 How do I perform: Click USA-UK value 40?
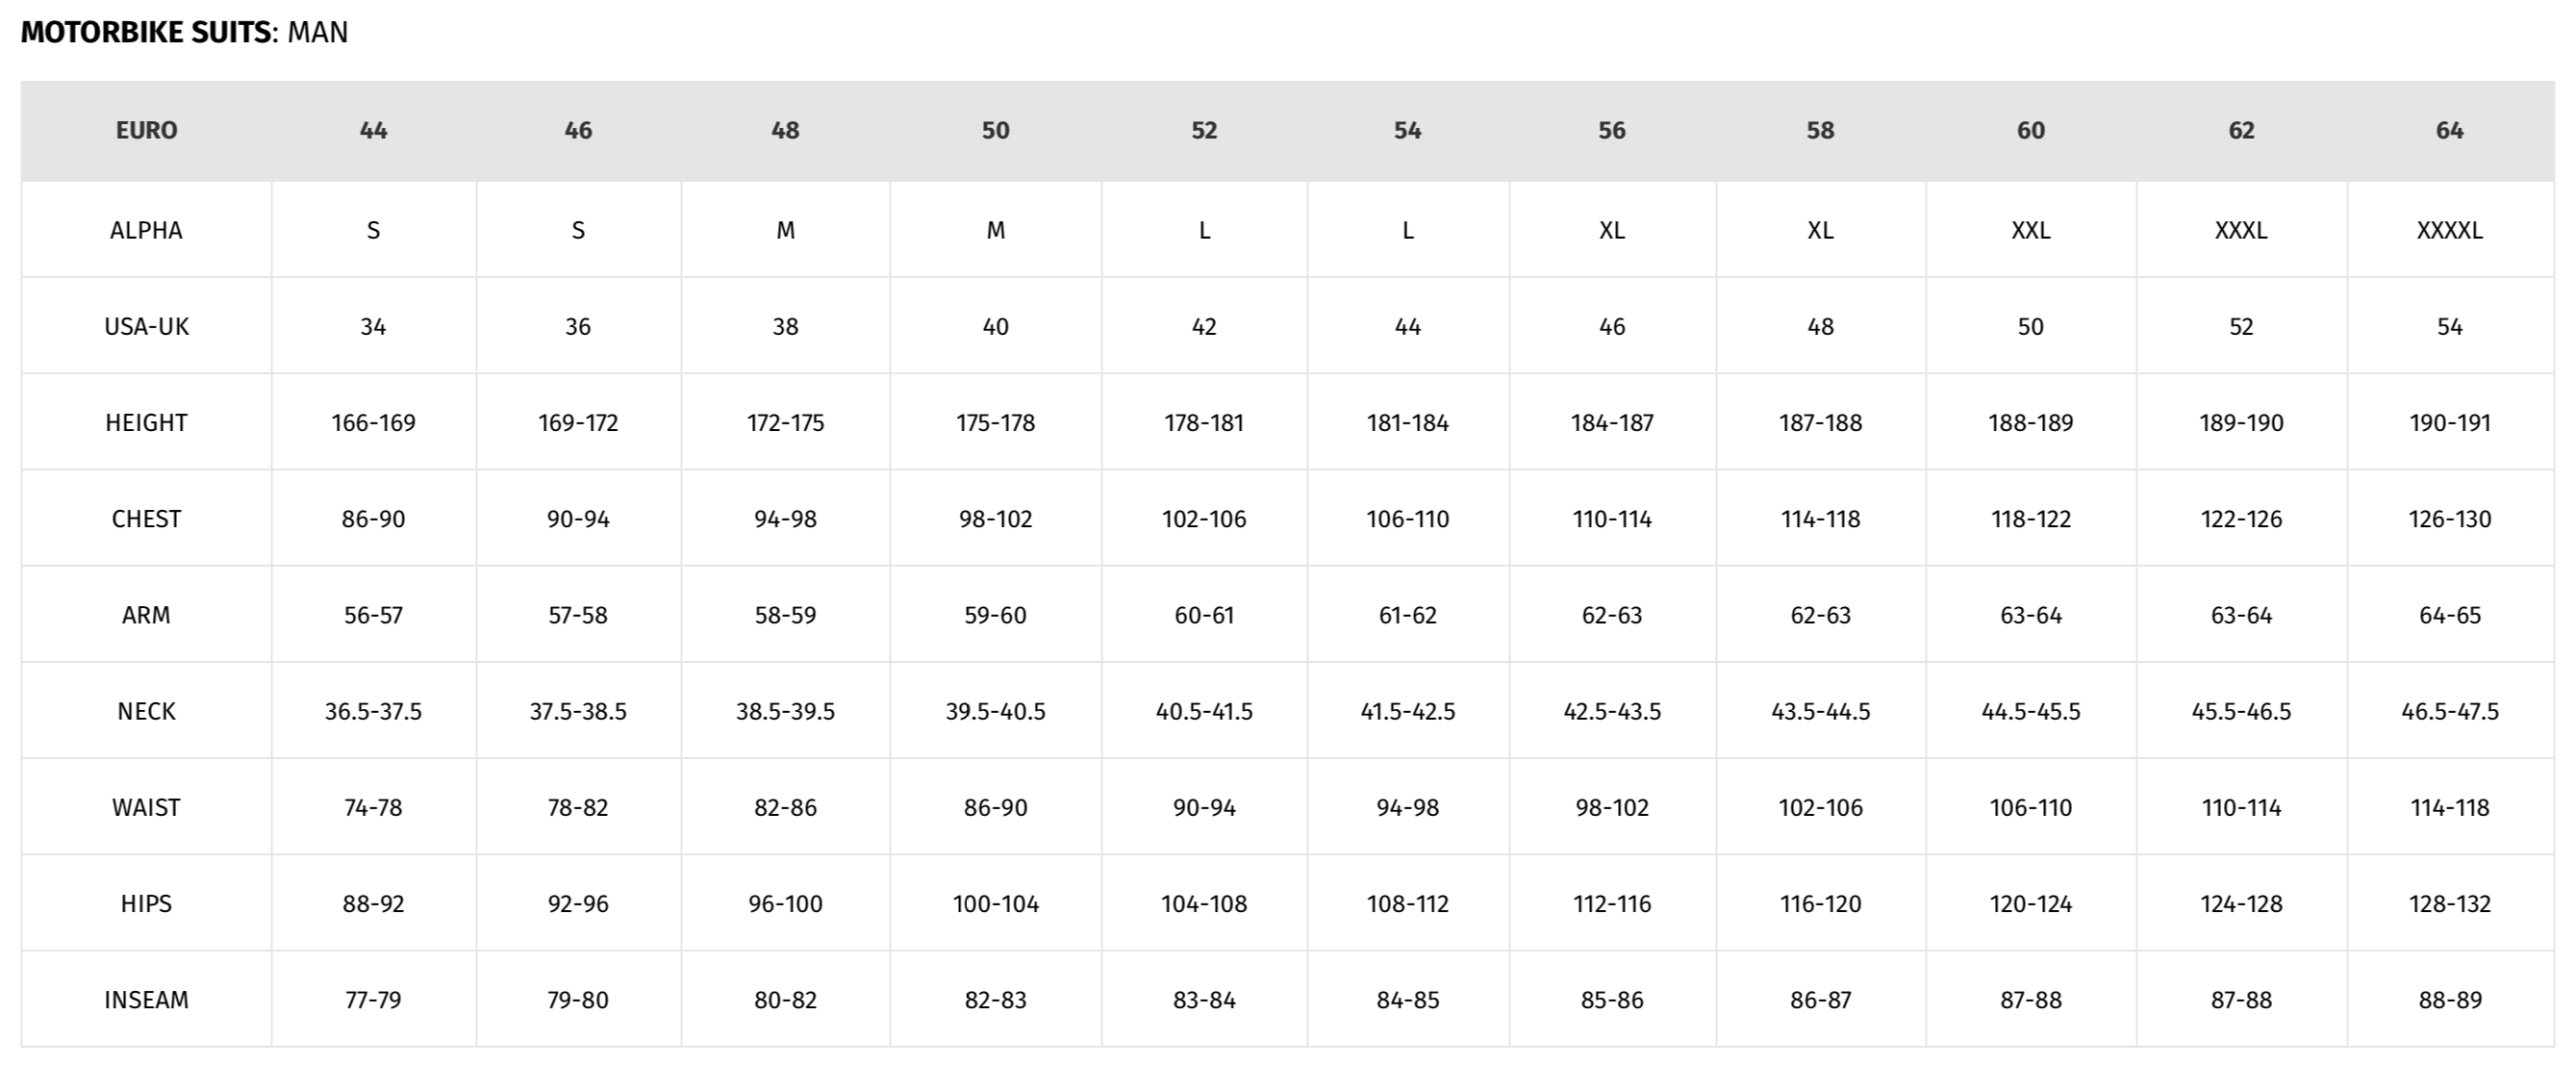996,326
